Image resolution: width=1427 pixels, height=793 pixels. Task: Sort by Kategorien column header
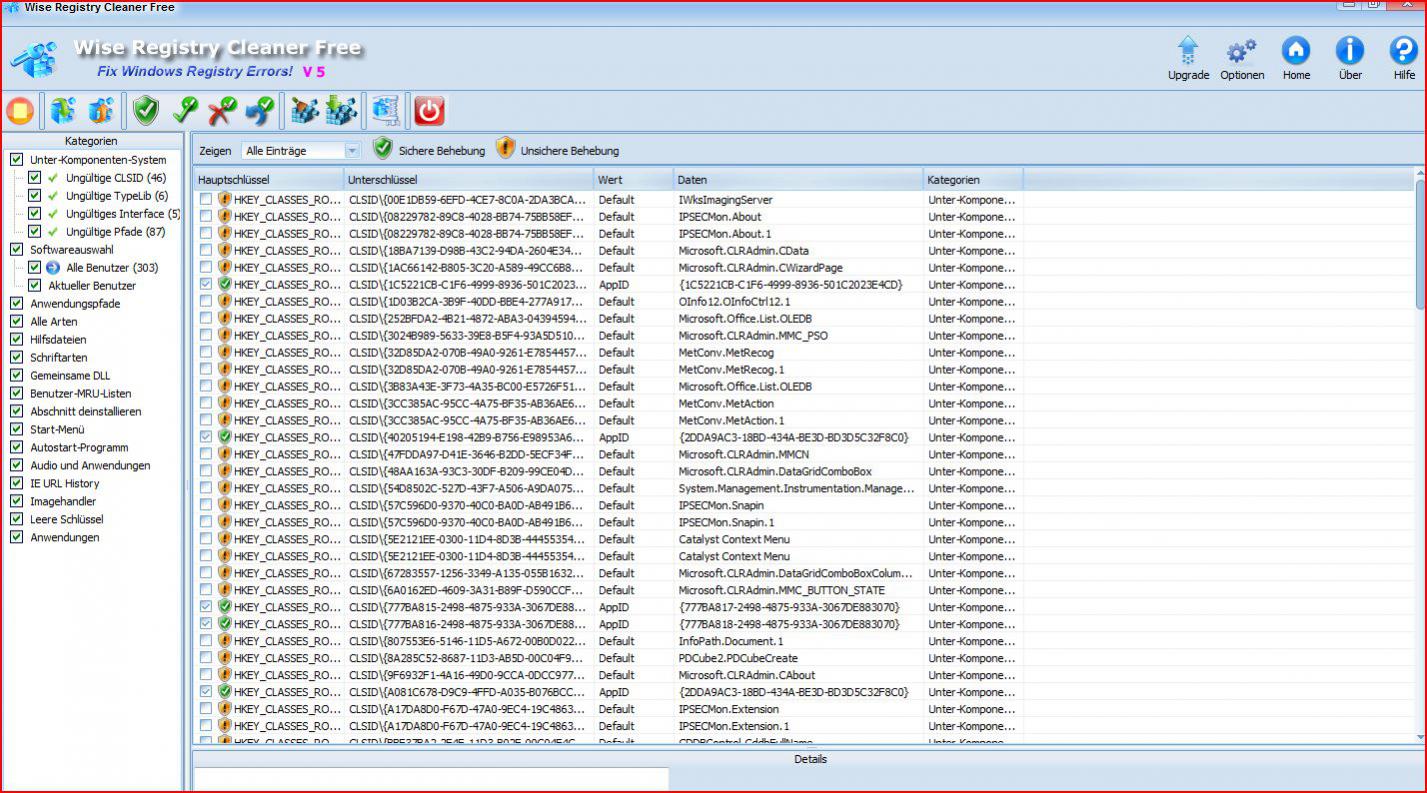[x=973, y=180]
